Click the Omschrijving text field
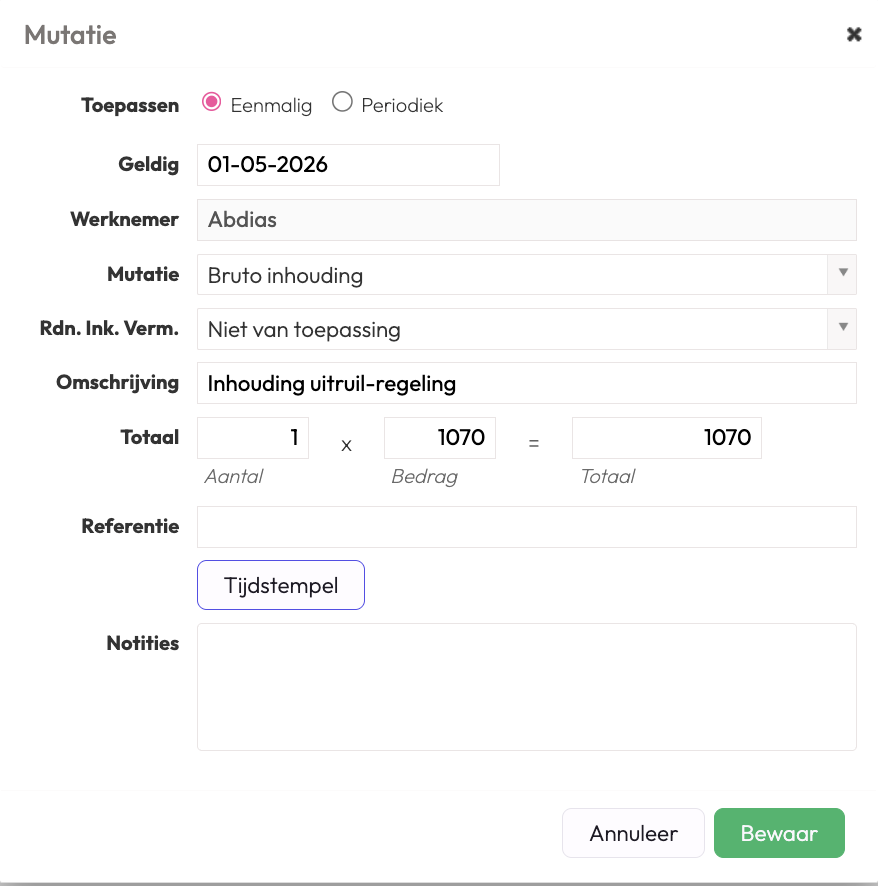The width and height of the screenshot is (878, 886). coord(527,383)
